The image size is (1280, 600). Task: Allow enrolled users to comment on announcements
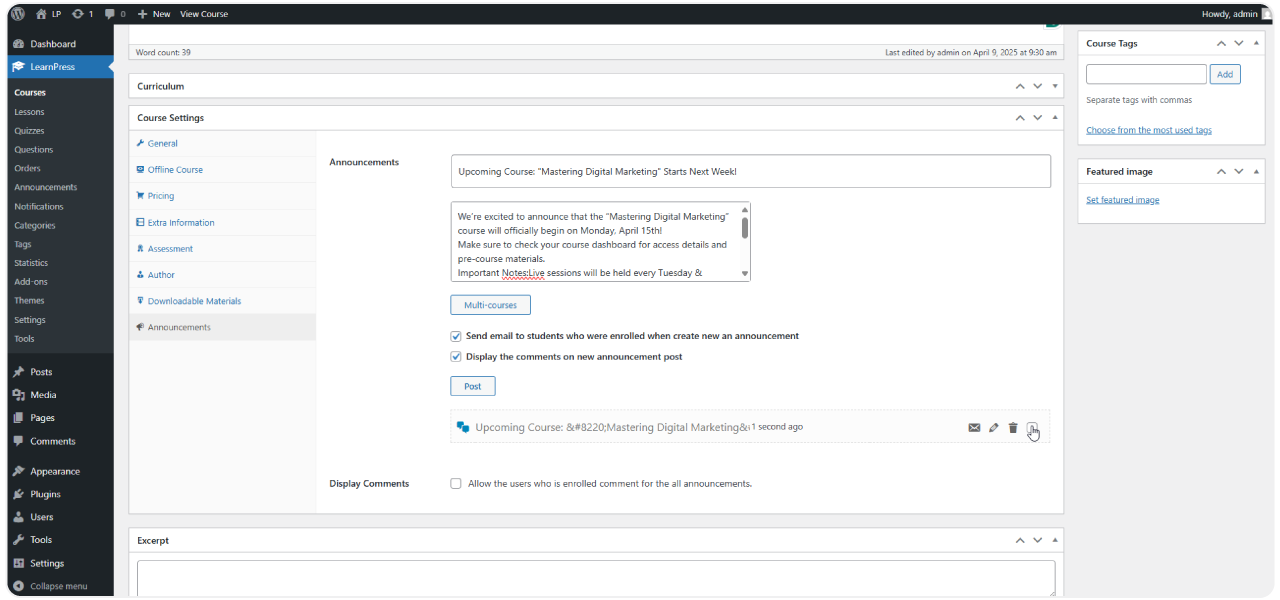pos(455,483)
